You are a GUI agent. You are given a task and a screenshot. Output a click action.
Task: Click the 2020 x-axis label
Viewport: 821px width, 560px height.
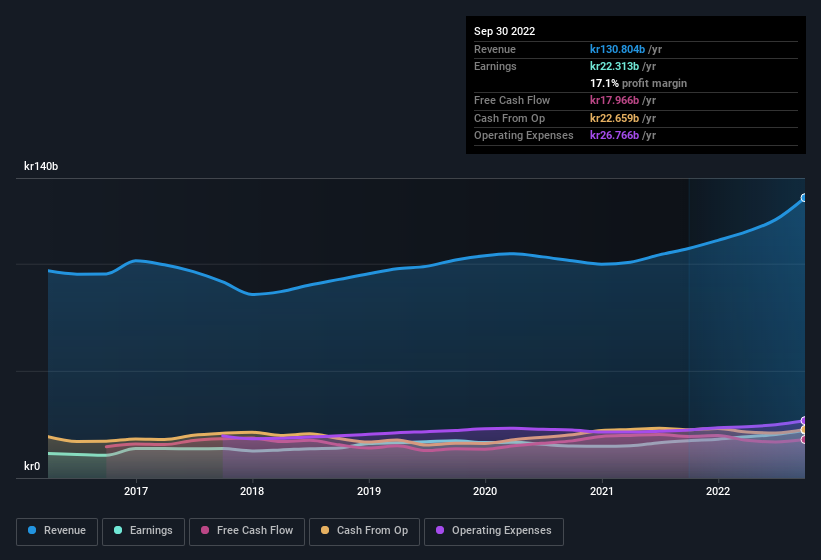pos(485,491)
